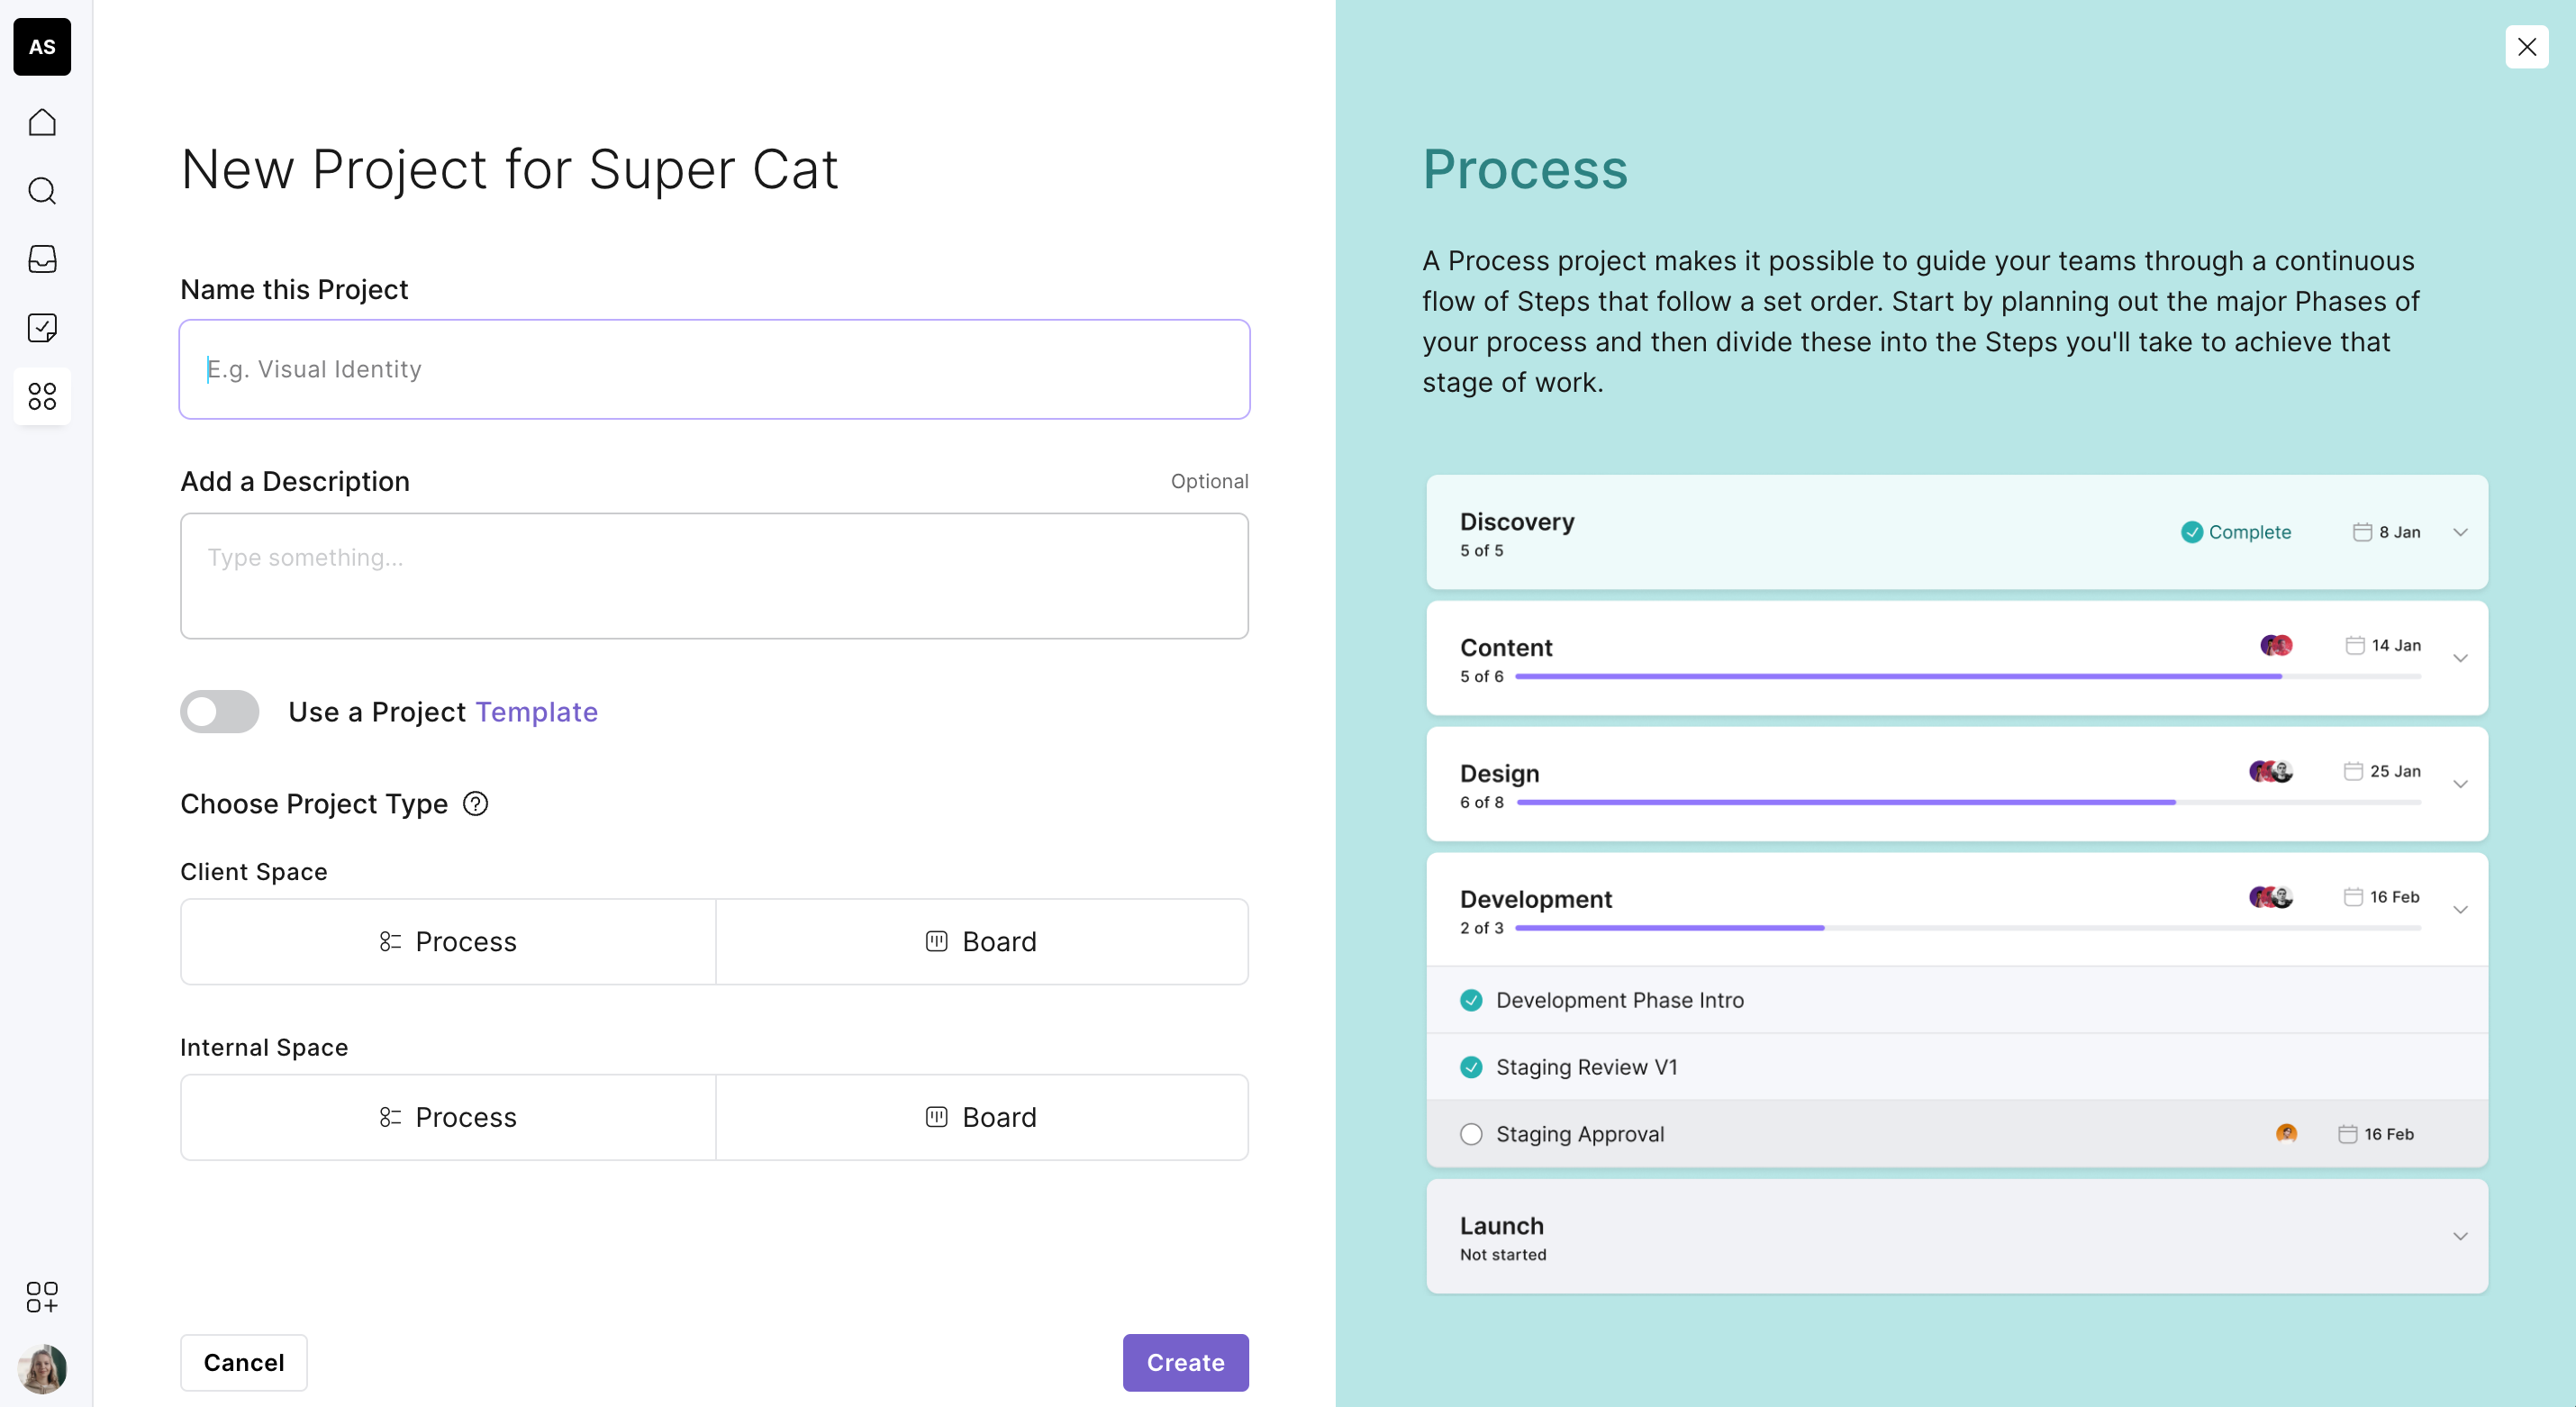Open user profile avatar photo

pos(42,1368)
